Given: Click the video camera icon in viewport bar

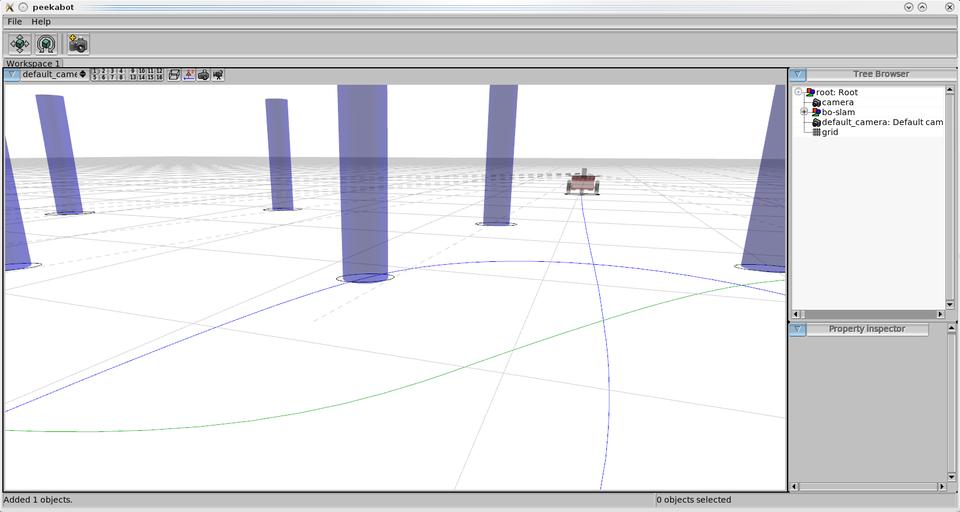Looking at the screenshot, I should pyautogui.click(x=218, y=75).
